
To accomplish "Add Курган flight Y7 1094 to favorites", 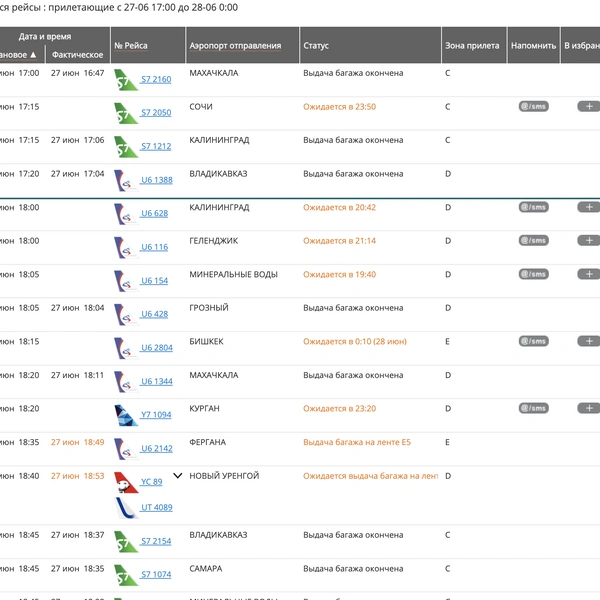I will (x=589, y=408).
